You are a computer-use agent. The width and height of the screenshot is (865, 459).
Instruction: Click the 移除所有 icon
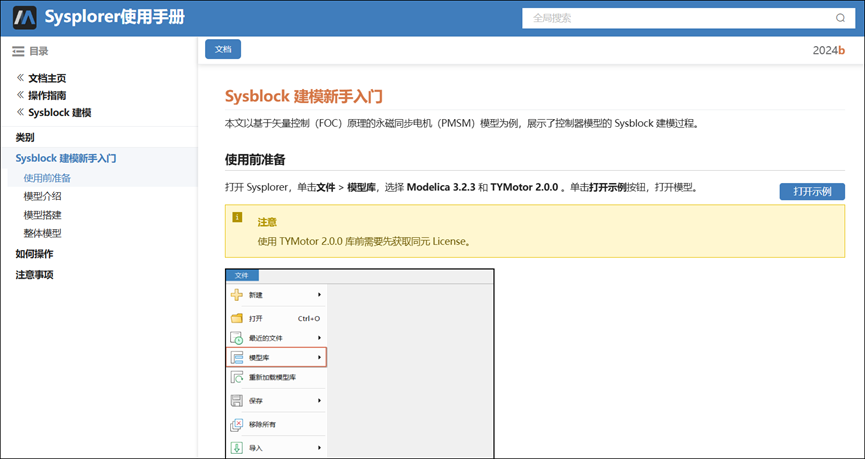237,425
